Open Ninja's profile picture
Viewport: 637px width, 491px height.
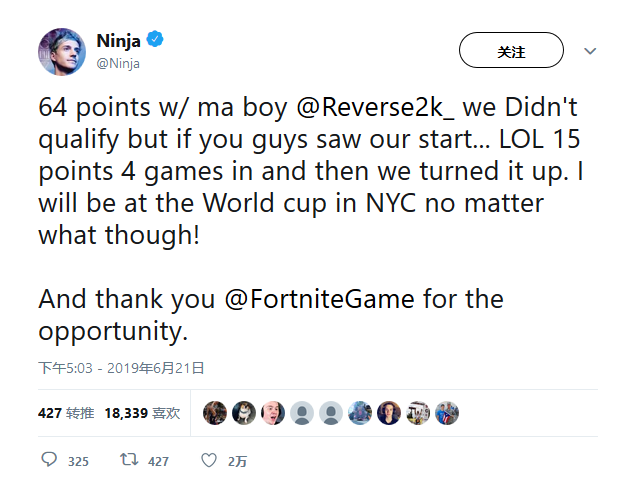coord(61,51)
